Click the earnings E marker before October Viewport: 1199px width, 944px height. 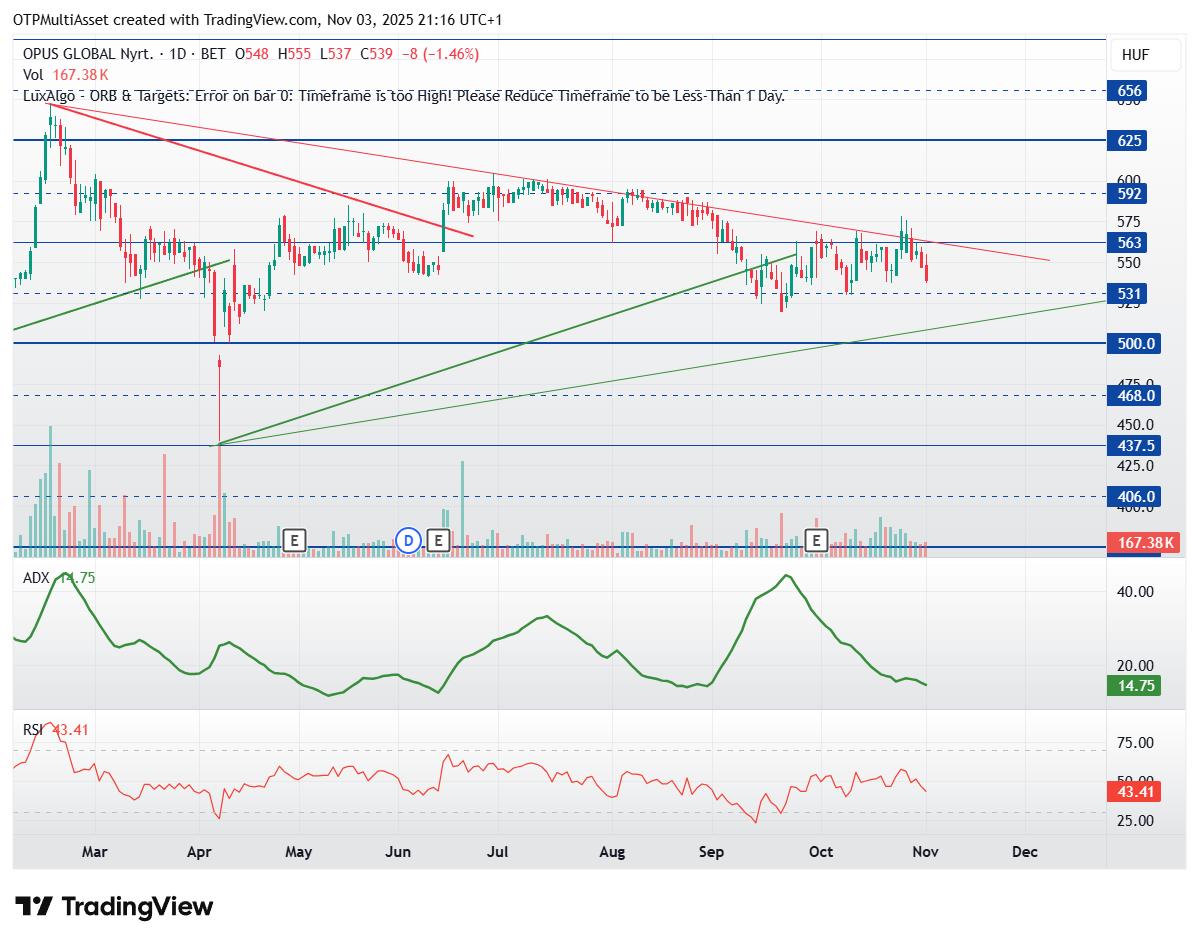tap(816, 541)
